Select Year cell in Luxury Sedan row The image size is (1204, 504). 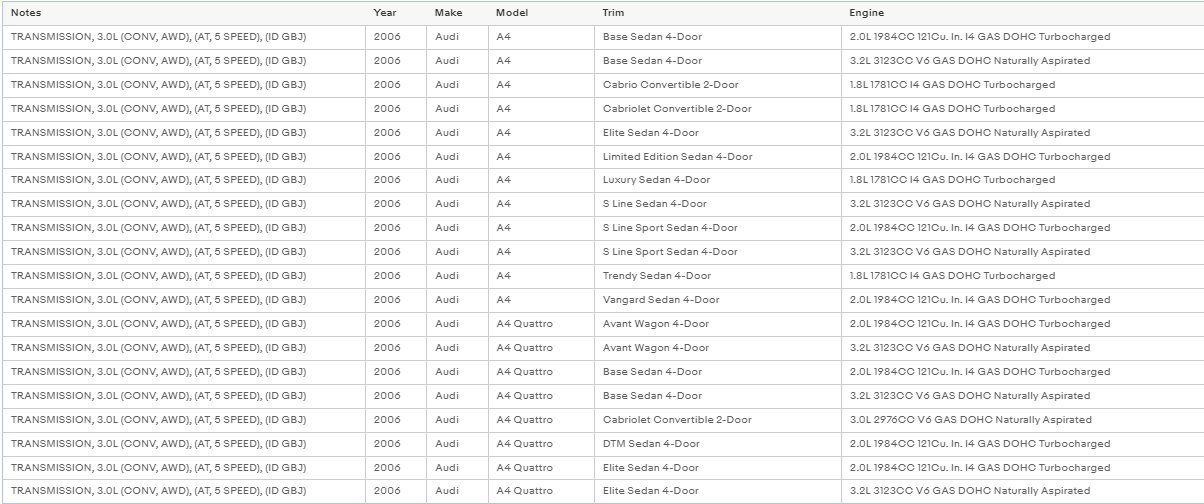[396, 181]
